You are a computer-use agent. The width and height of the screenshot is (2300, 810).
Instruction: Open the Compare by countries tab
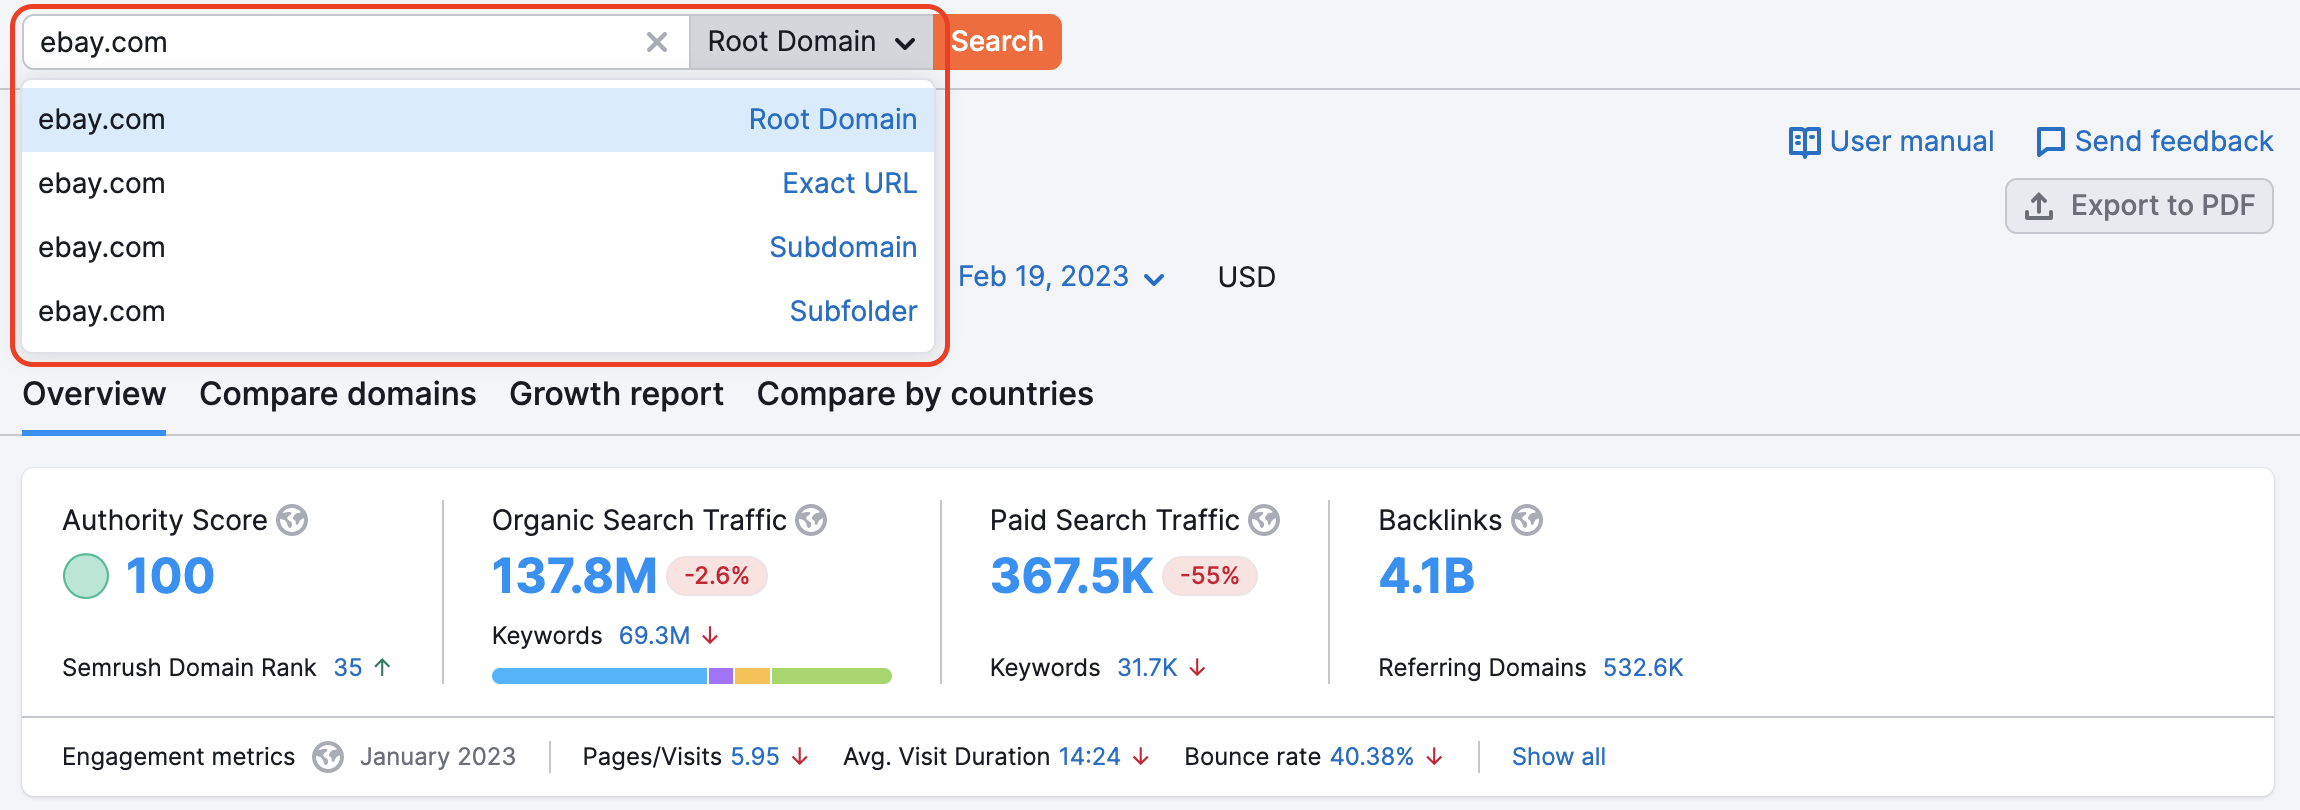925,394
